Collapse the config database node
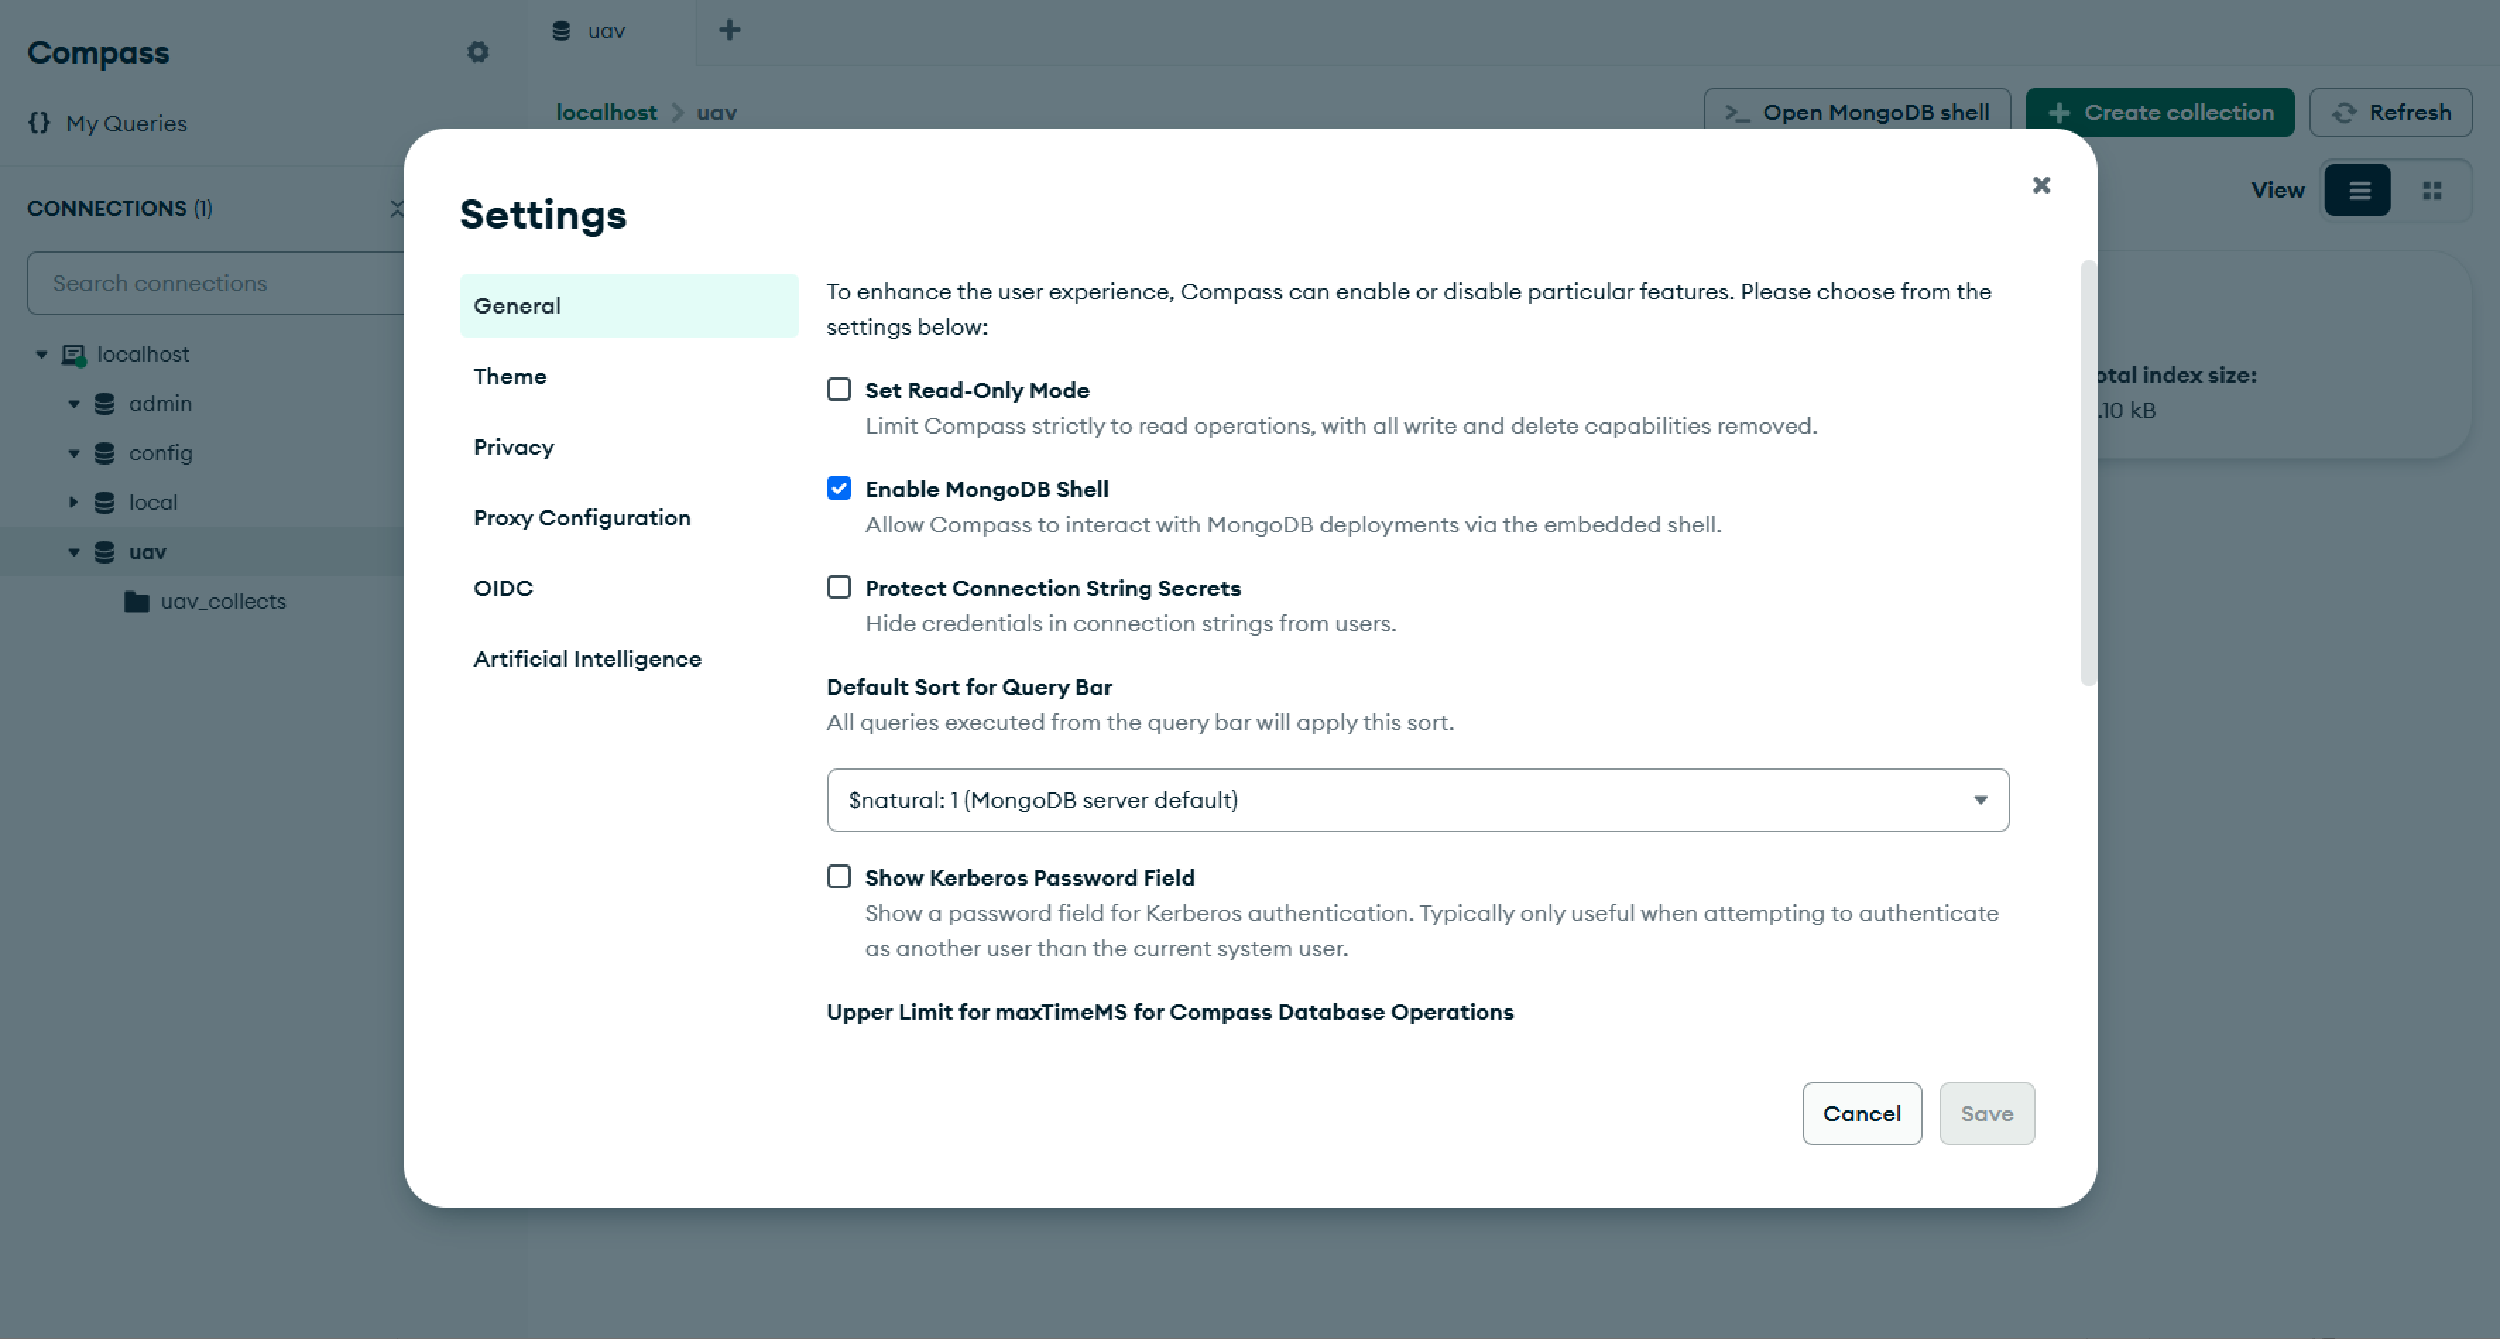The image size is (2500, 1339). [x=74, y=453]
